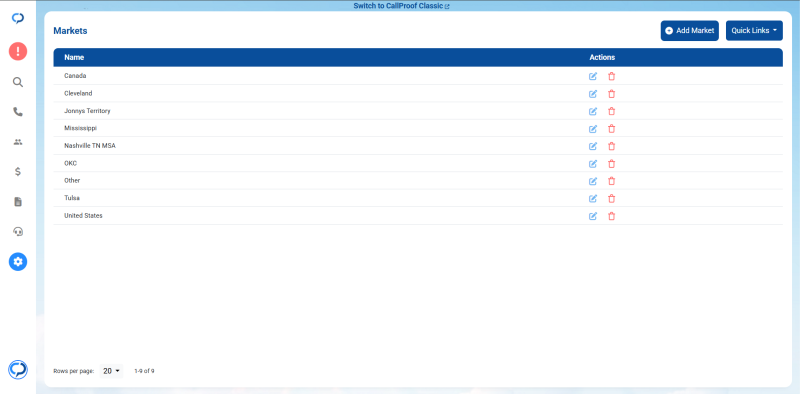Edit the United States market

click(x=593, y=216)
